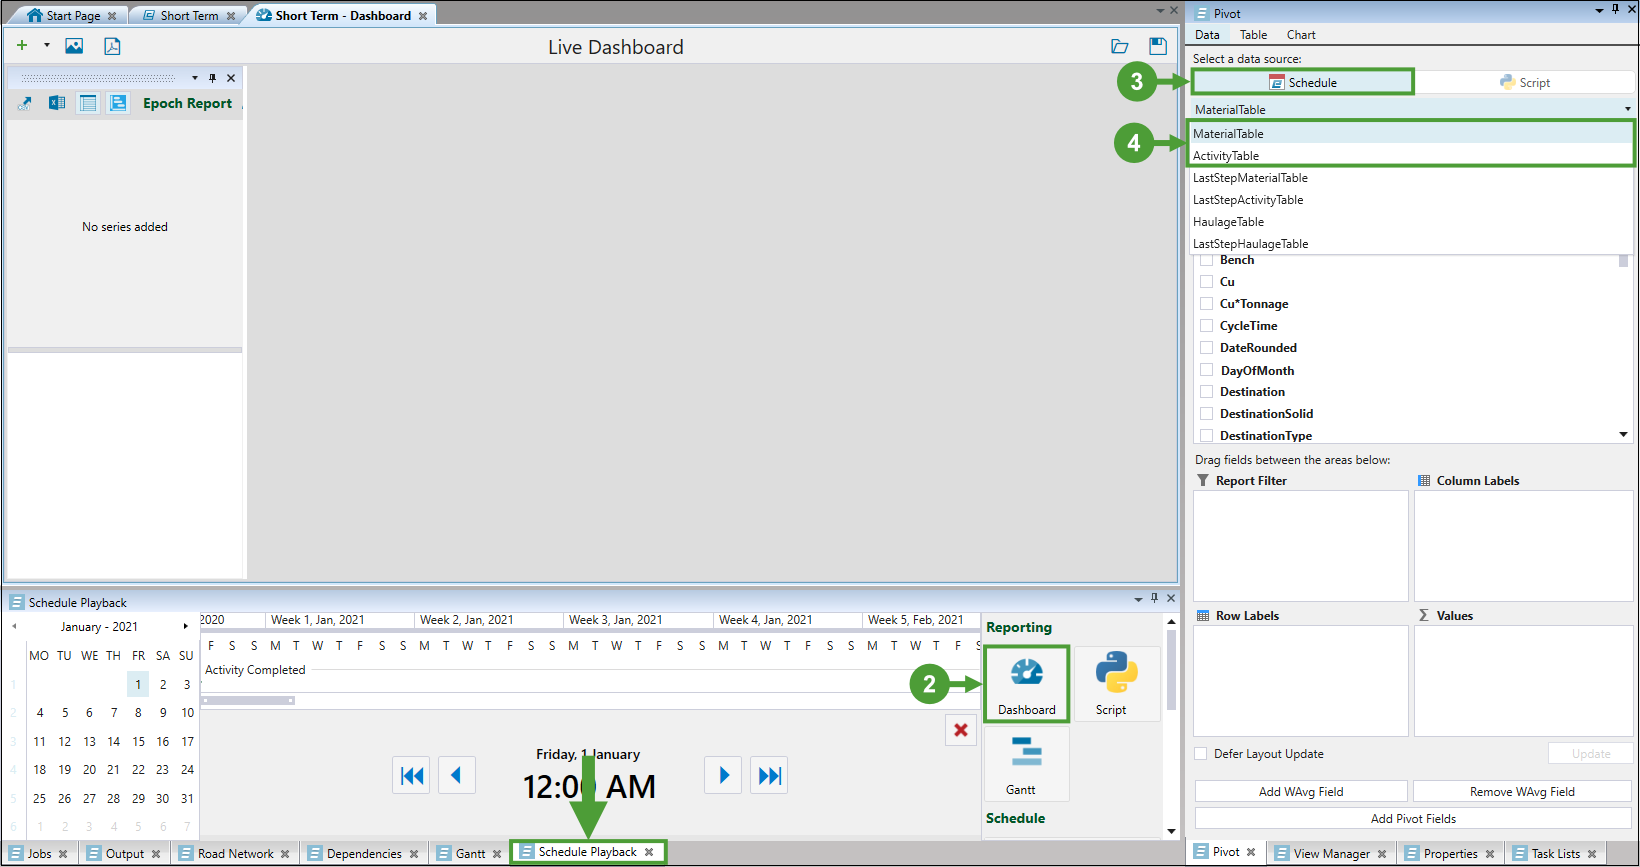Image resolution: width=1640 pixels, height=867 pixels.
Task: Skip to the last playback step
Action: [x=769, y=776]
